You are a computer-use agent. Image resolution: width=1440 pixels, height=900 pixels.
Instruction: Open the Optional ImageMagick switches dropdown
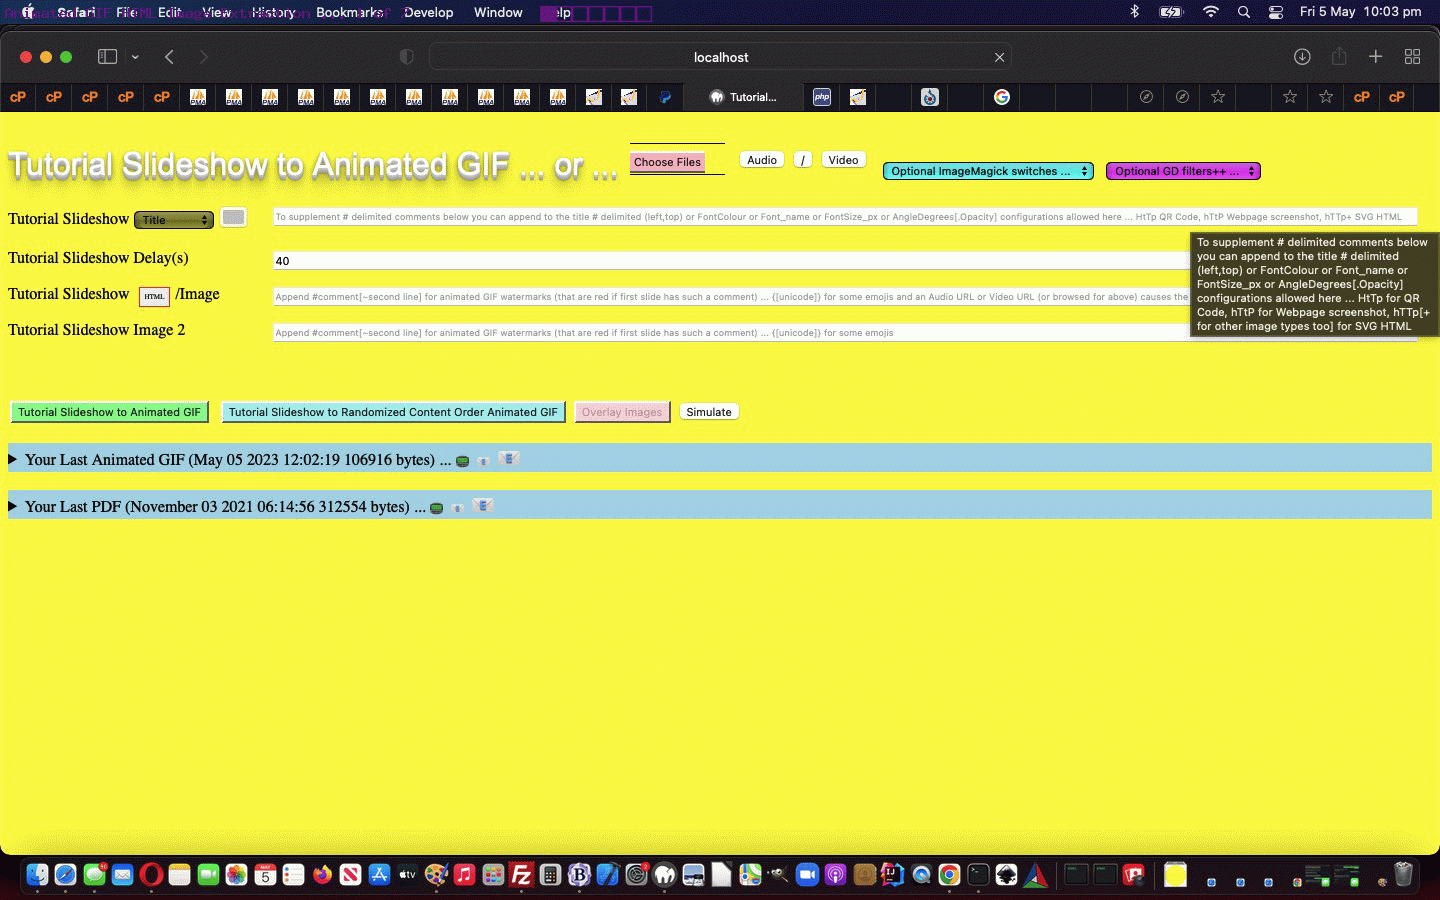(987, 171)
